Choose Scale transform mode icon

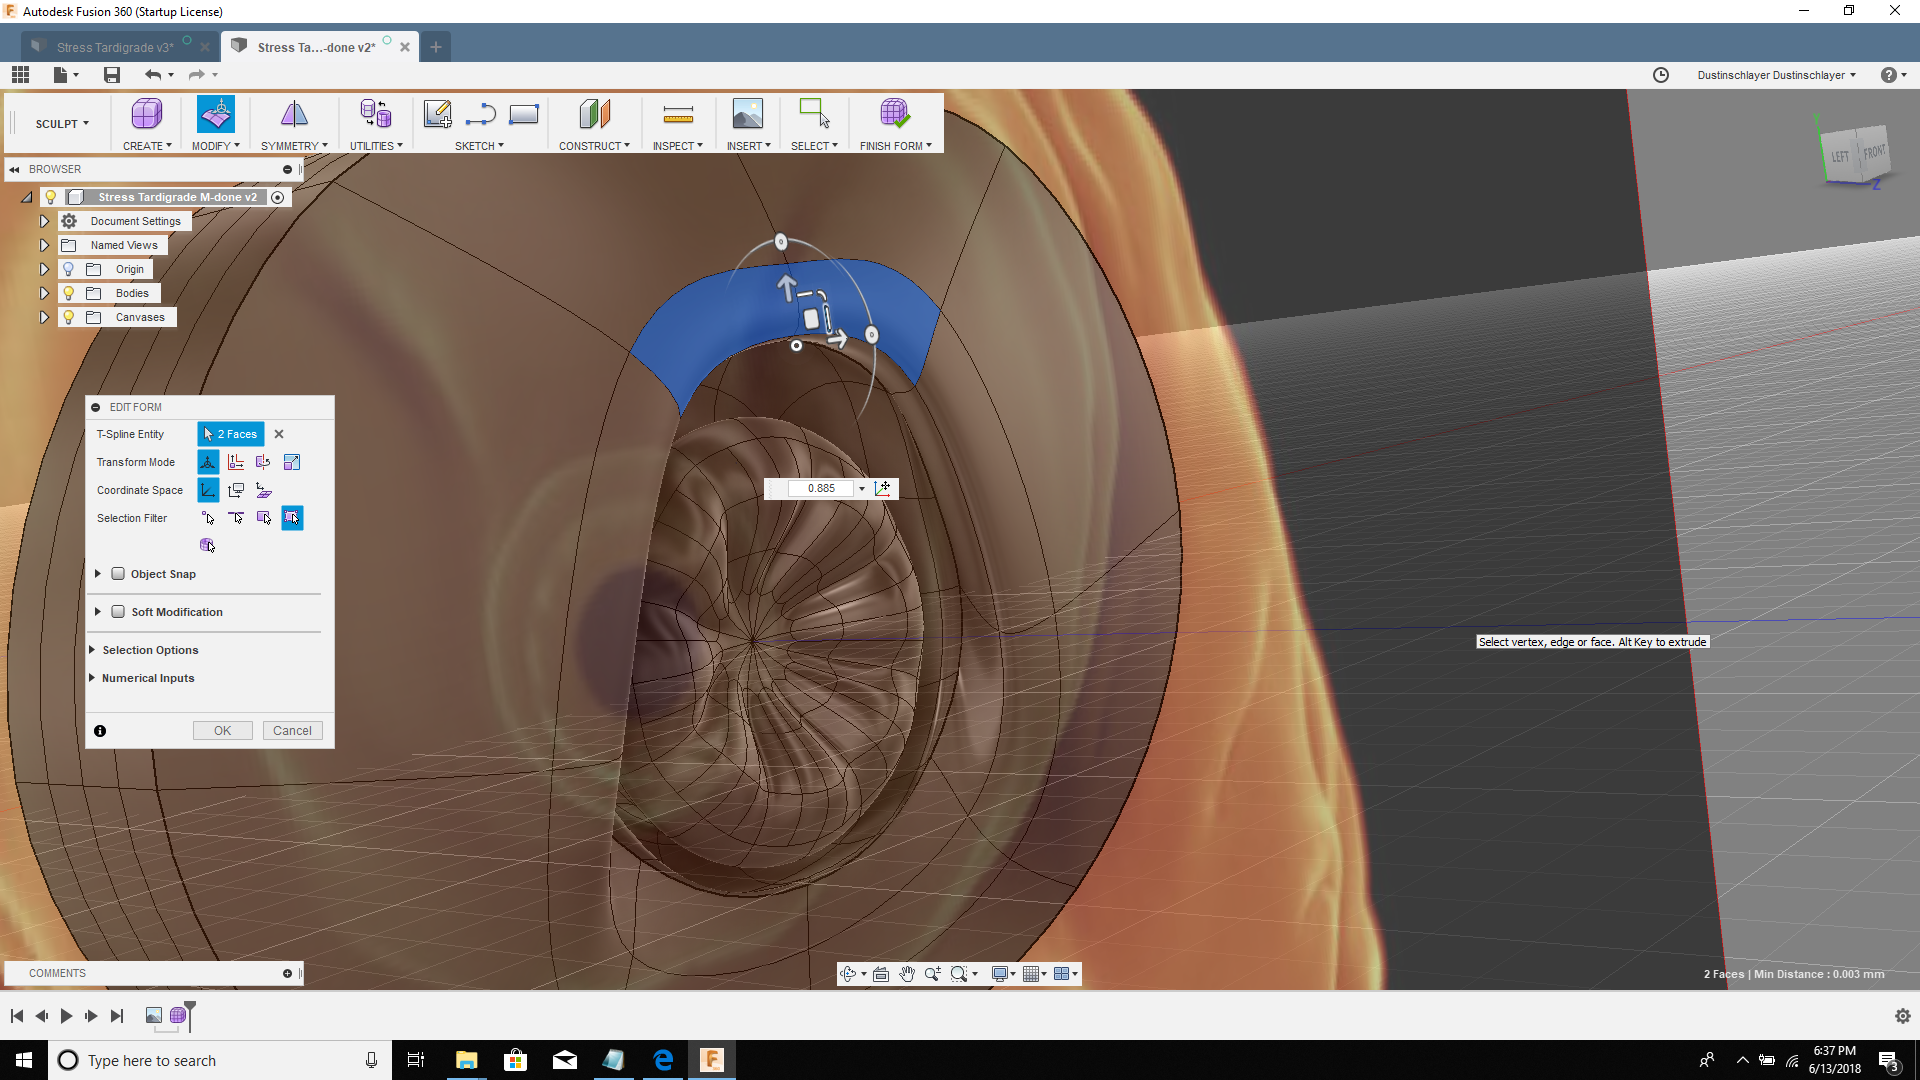(x=292, y=462)
